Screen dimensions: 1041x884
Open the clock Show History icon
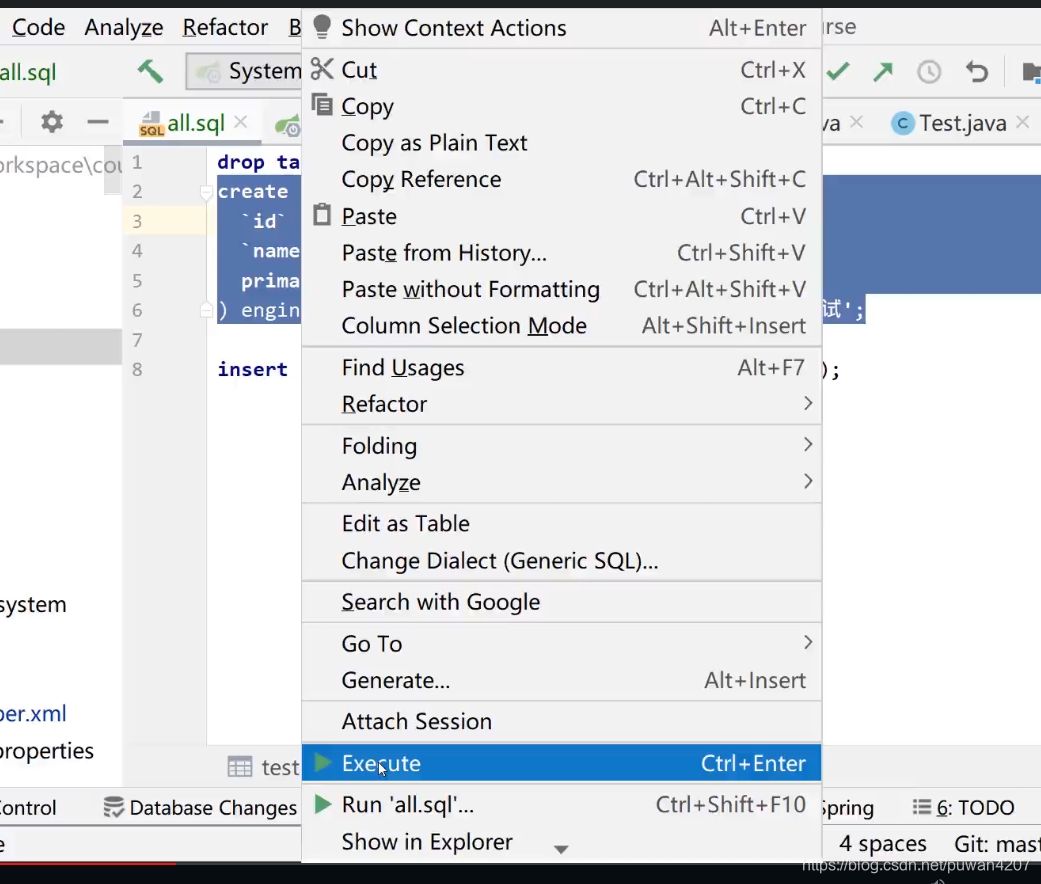pyautogui.click(x=929, y=71)
